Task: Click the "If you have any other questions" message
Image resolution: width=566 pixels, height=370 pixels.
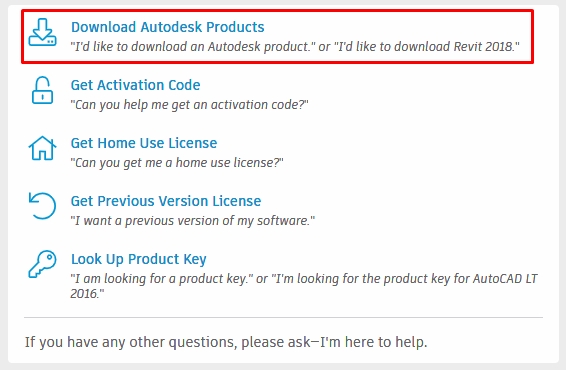Action: pyautogui.click(x=226, y=342)
